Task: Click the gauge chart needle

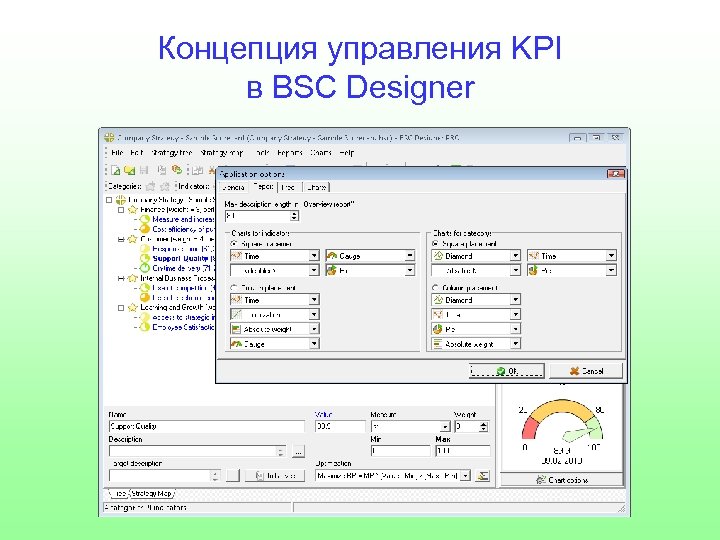Action: pyautogui.click(x=581, y=432)
